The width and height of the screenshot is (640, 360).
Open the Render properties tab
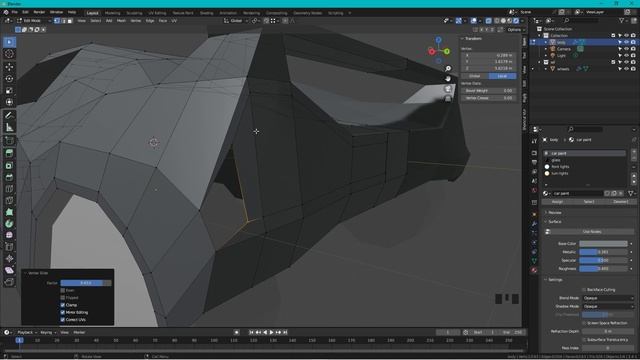point(534,153)
